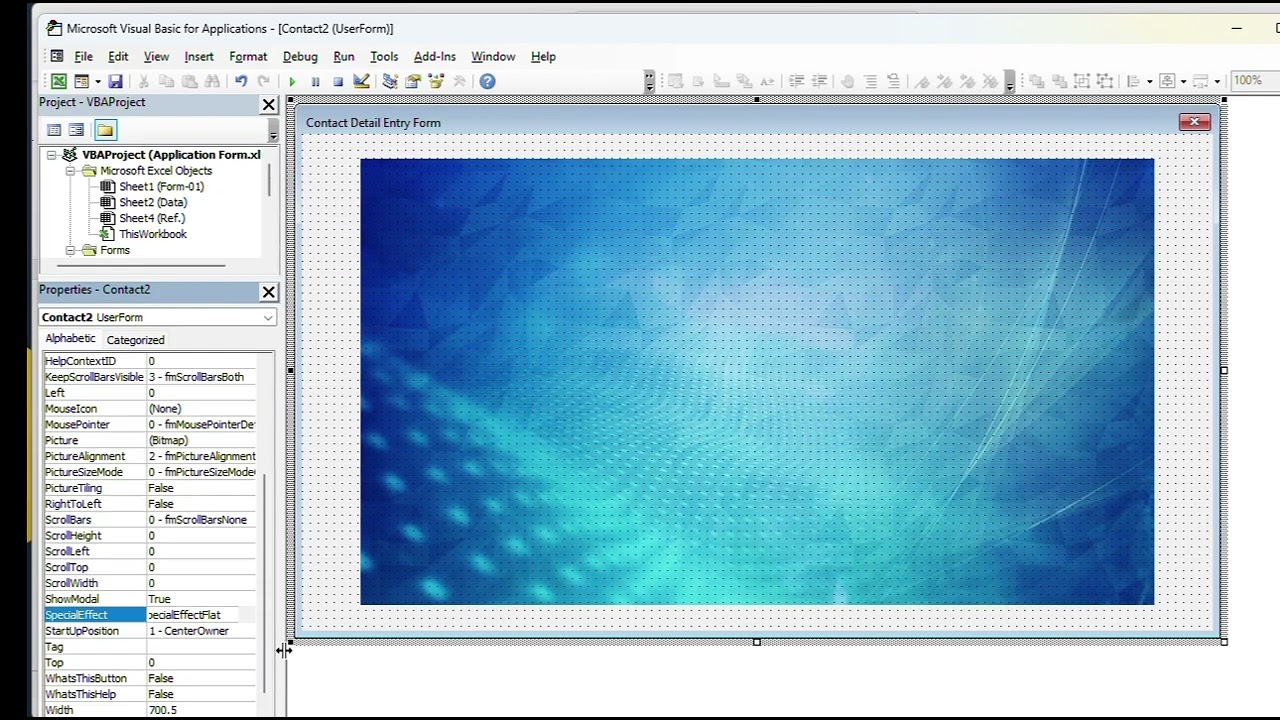Screen dimensions: 1280x720
Task: Toggle Folders icon in Project panel
Action: [x=105, y=130]
